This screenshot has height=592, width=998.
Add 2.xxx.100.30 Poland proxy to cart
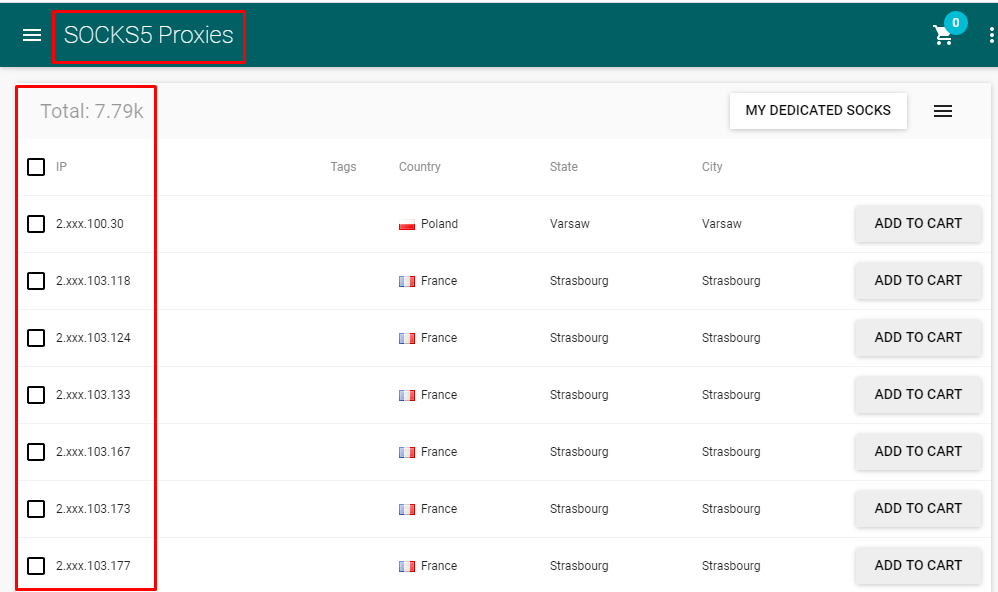pos(918,223)
